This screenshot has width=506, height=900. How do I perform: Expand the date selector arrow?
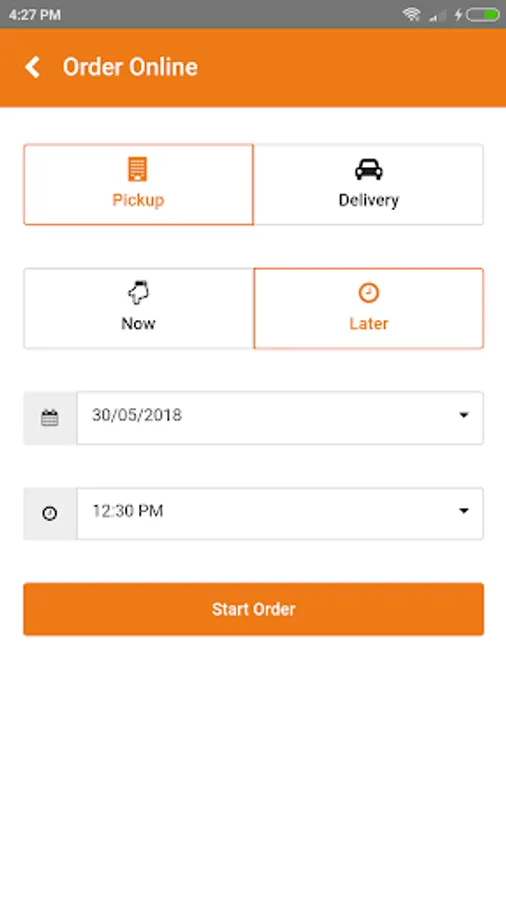pos(464,415)
